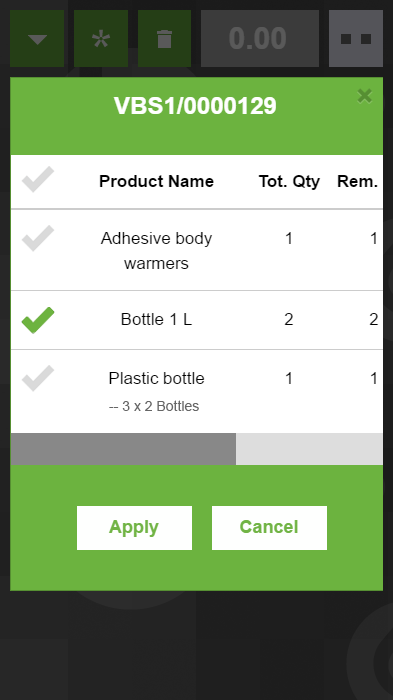Viewport: 393px width, 700px height.
Task: Click the 3 x 2 Bottles description text
Action: click(154, 406)
